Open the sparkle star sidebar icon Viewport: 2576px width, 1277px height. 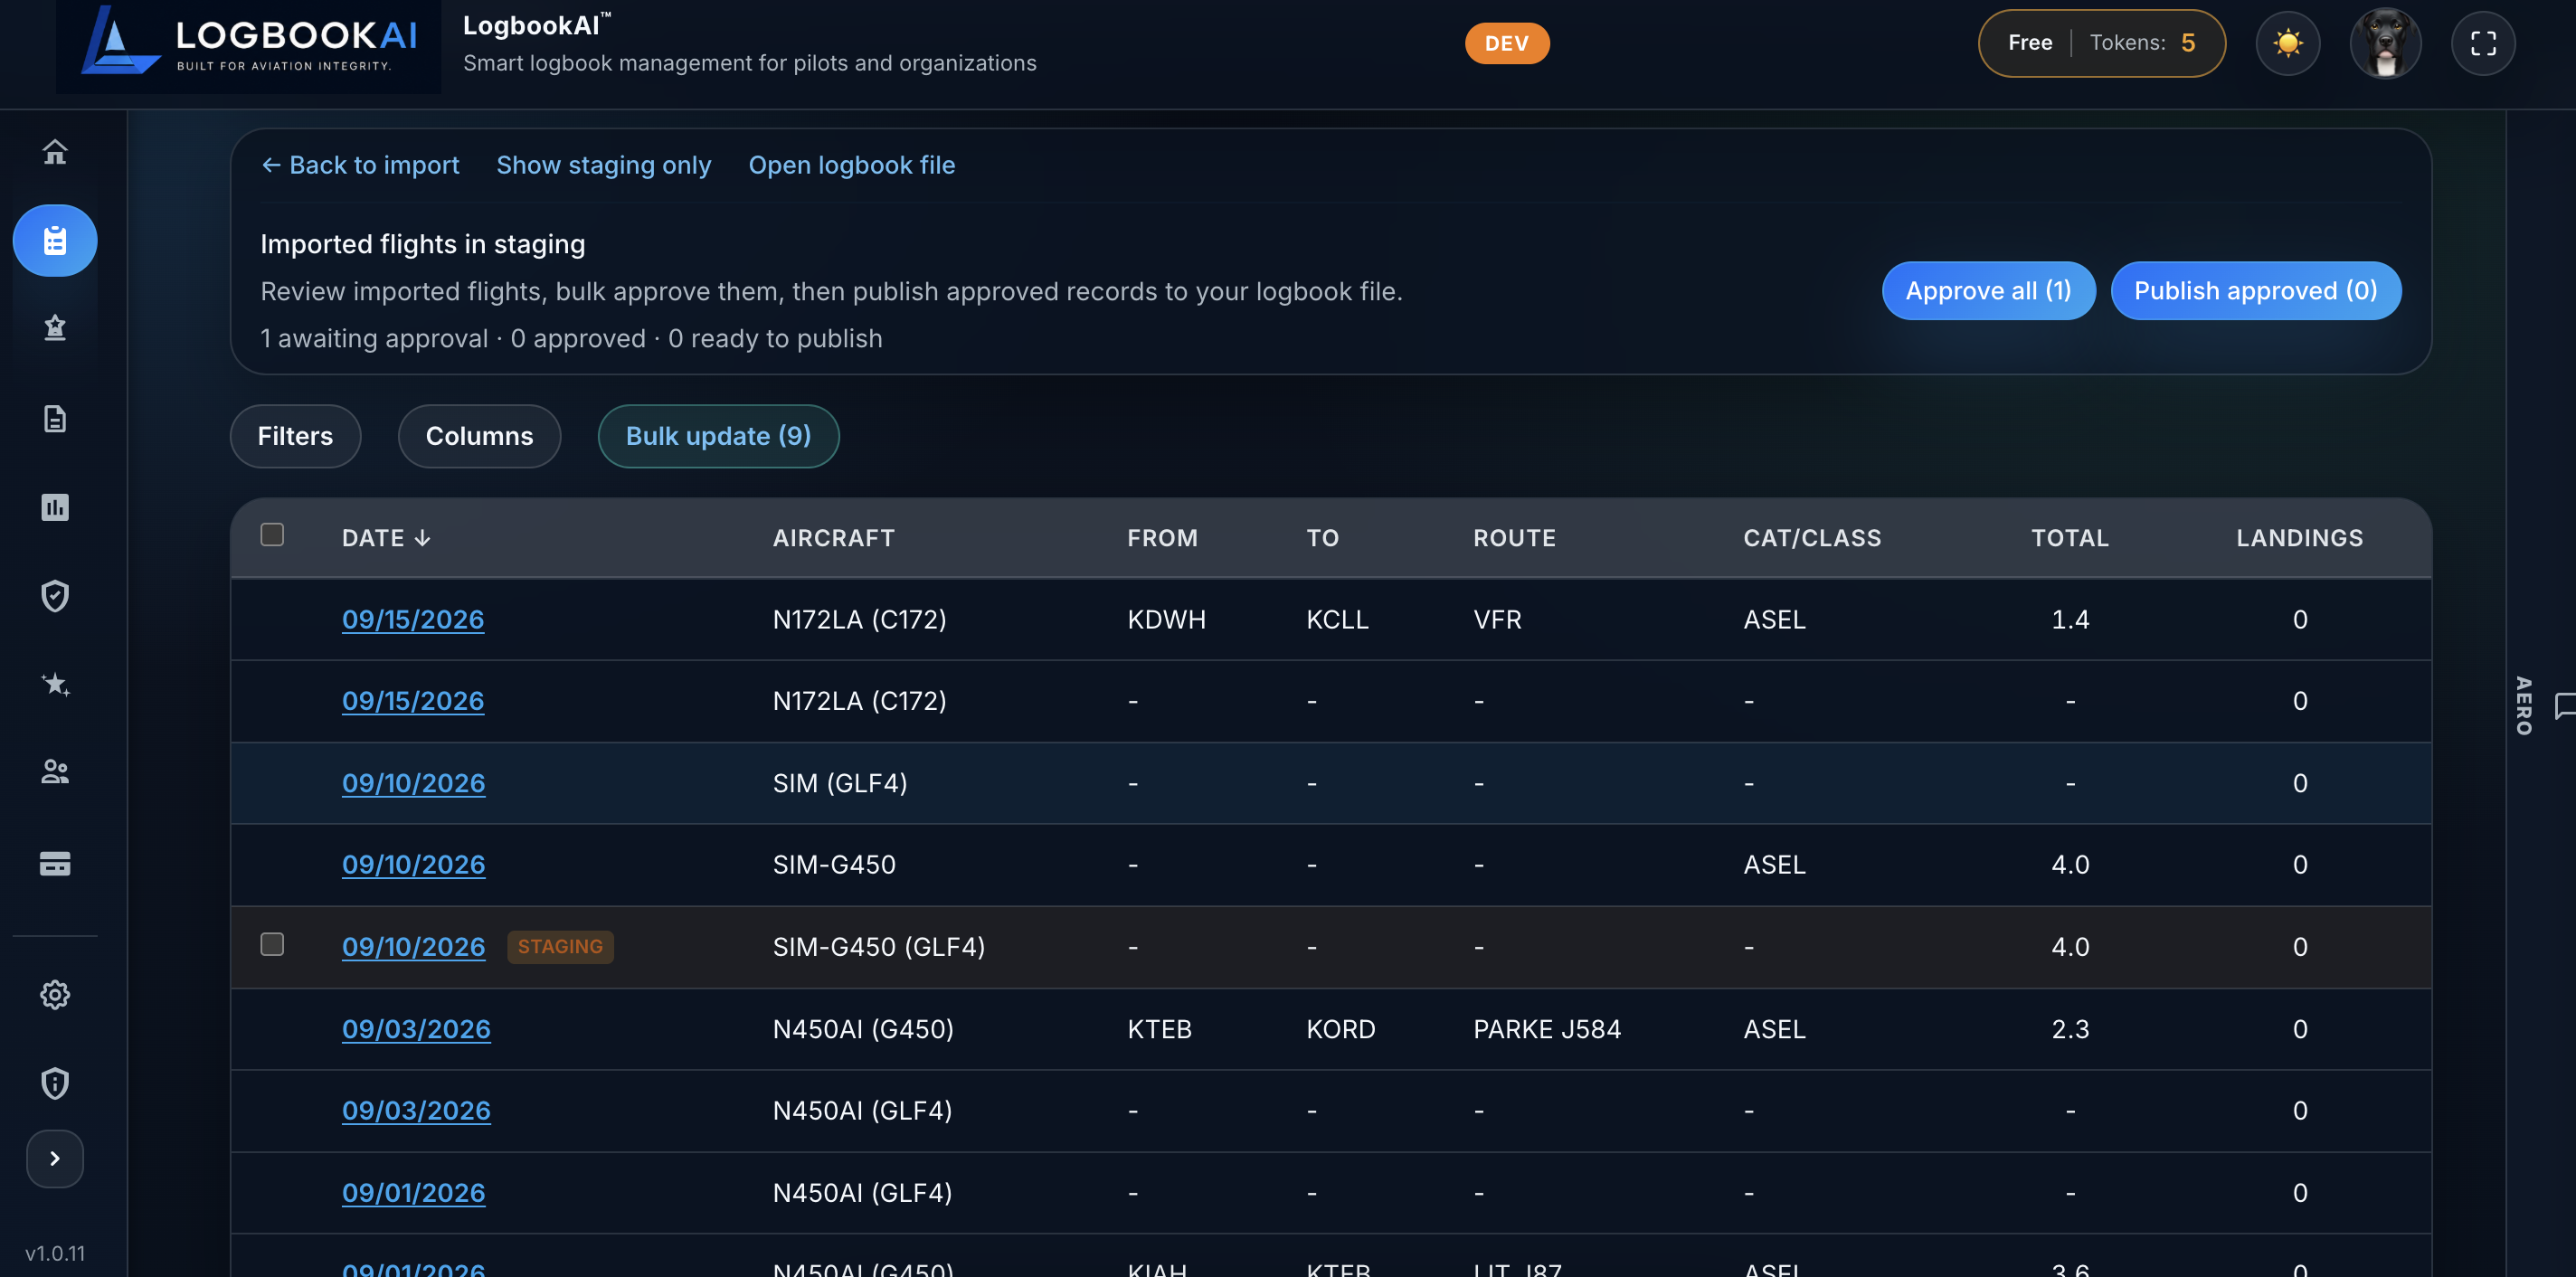click(x=55, y=684)
